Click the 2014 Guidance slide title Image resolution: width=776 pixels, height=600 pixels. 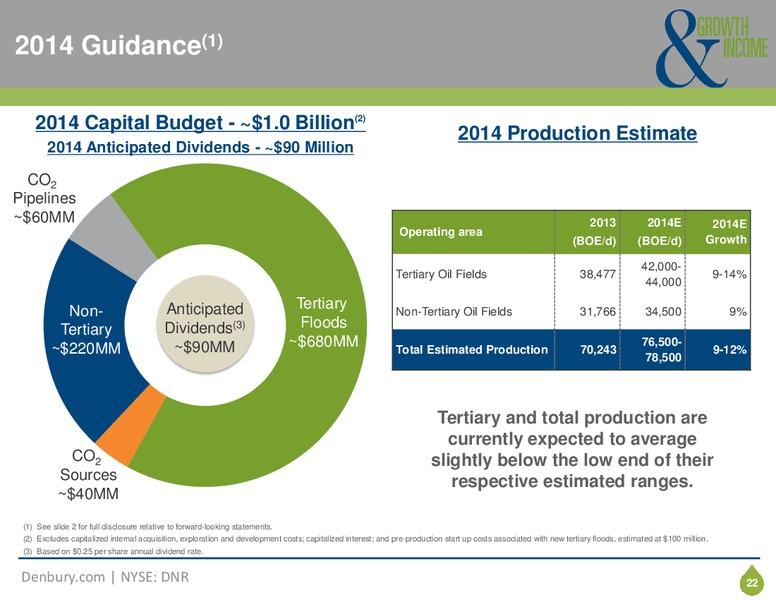tap(119, 45)
